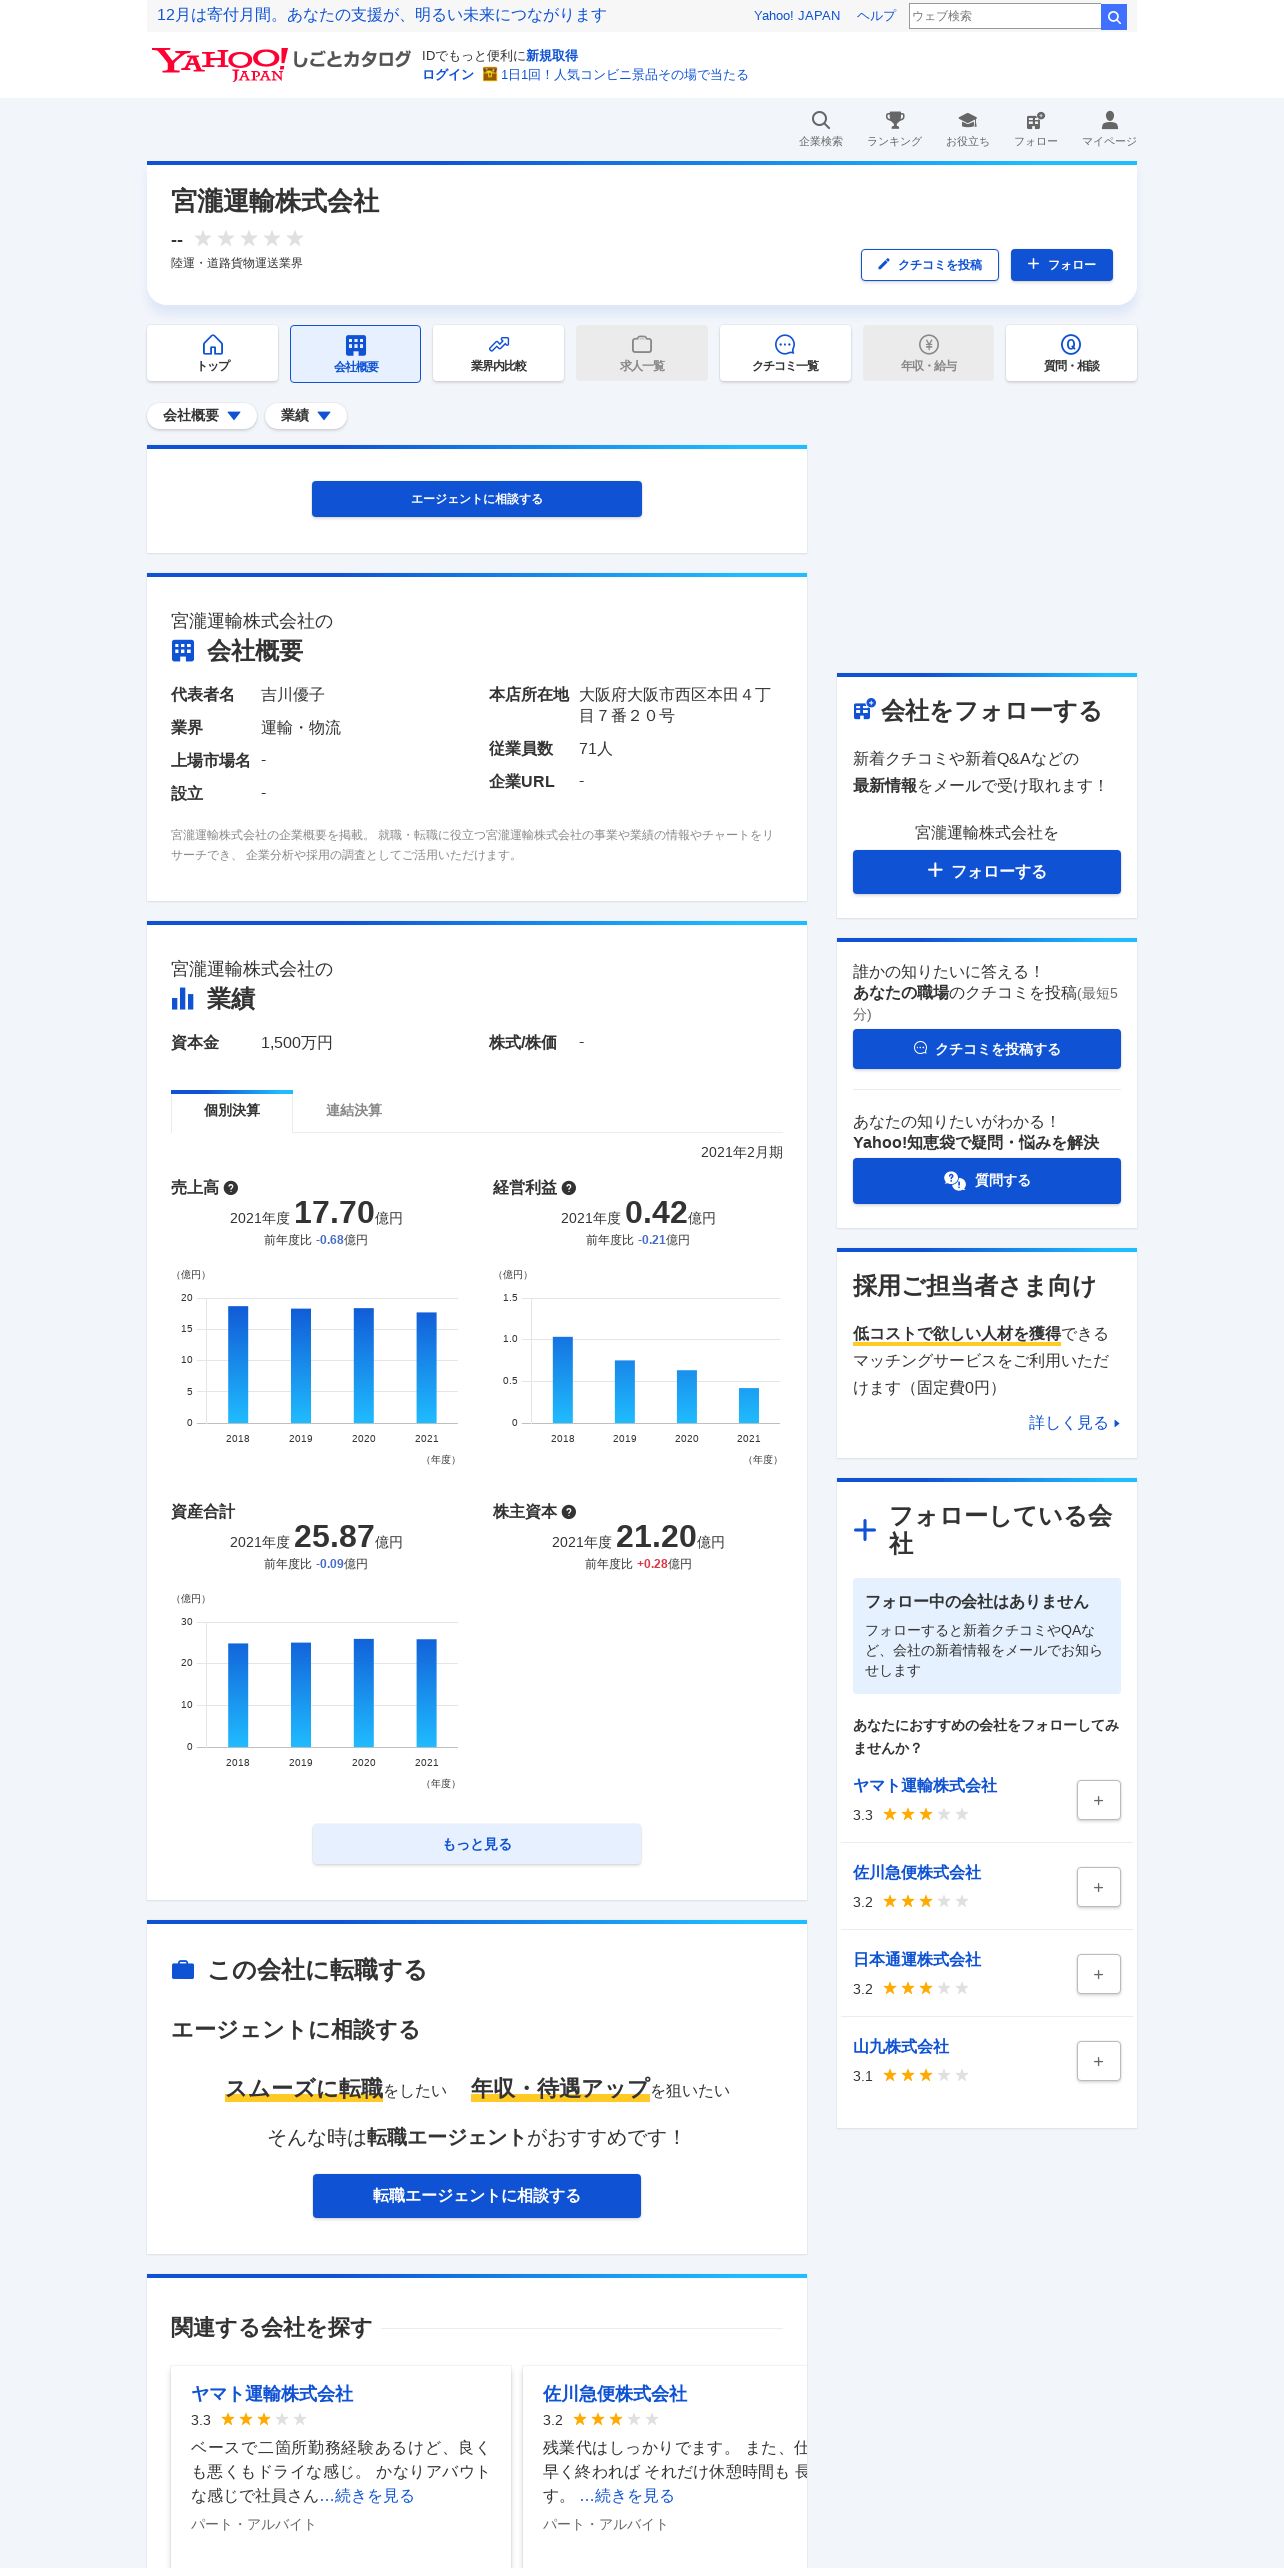Follow 佐川急便株式会社 with plus button

tap(1098, 1887)
